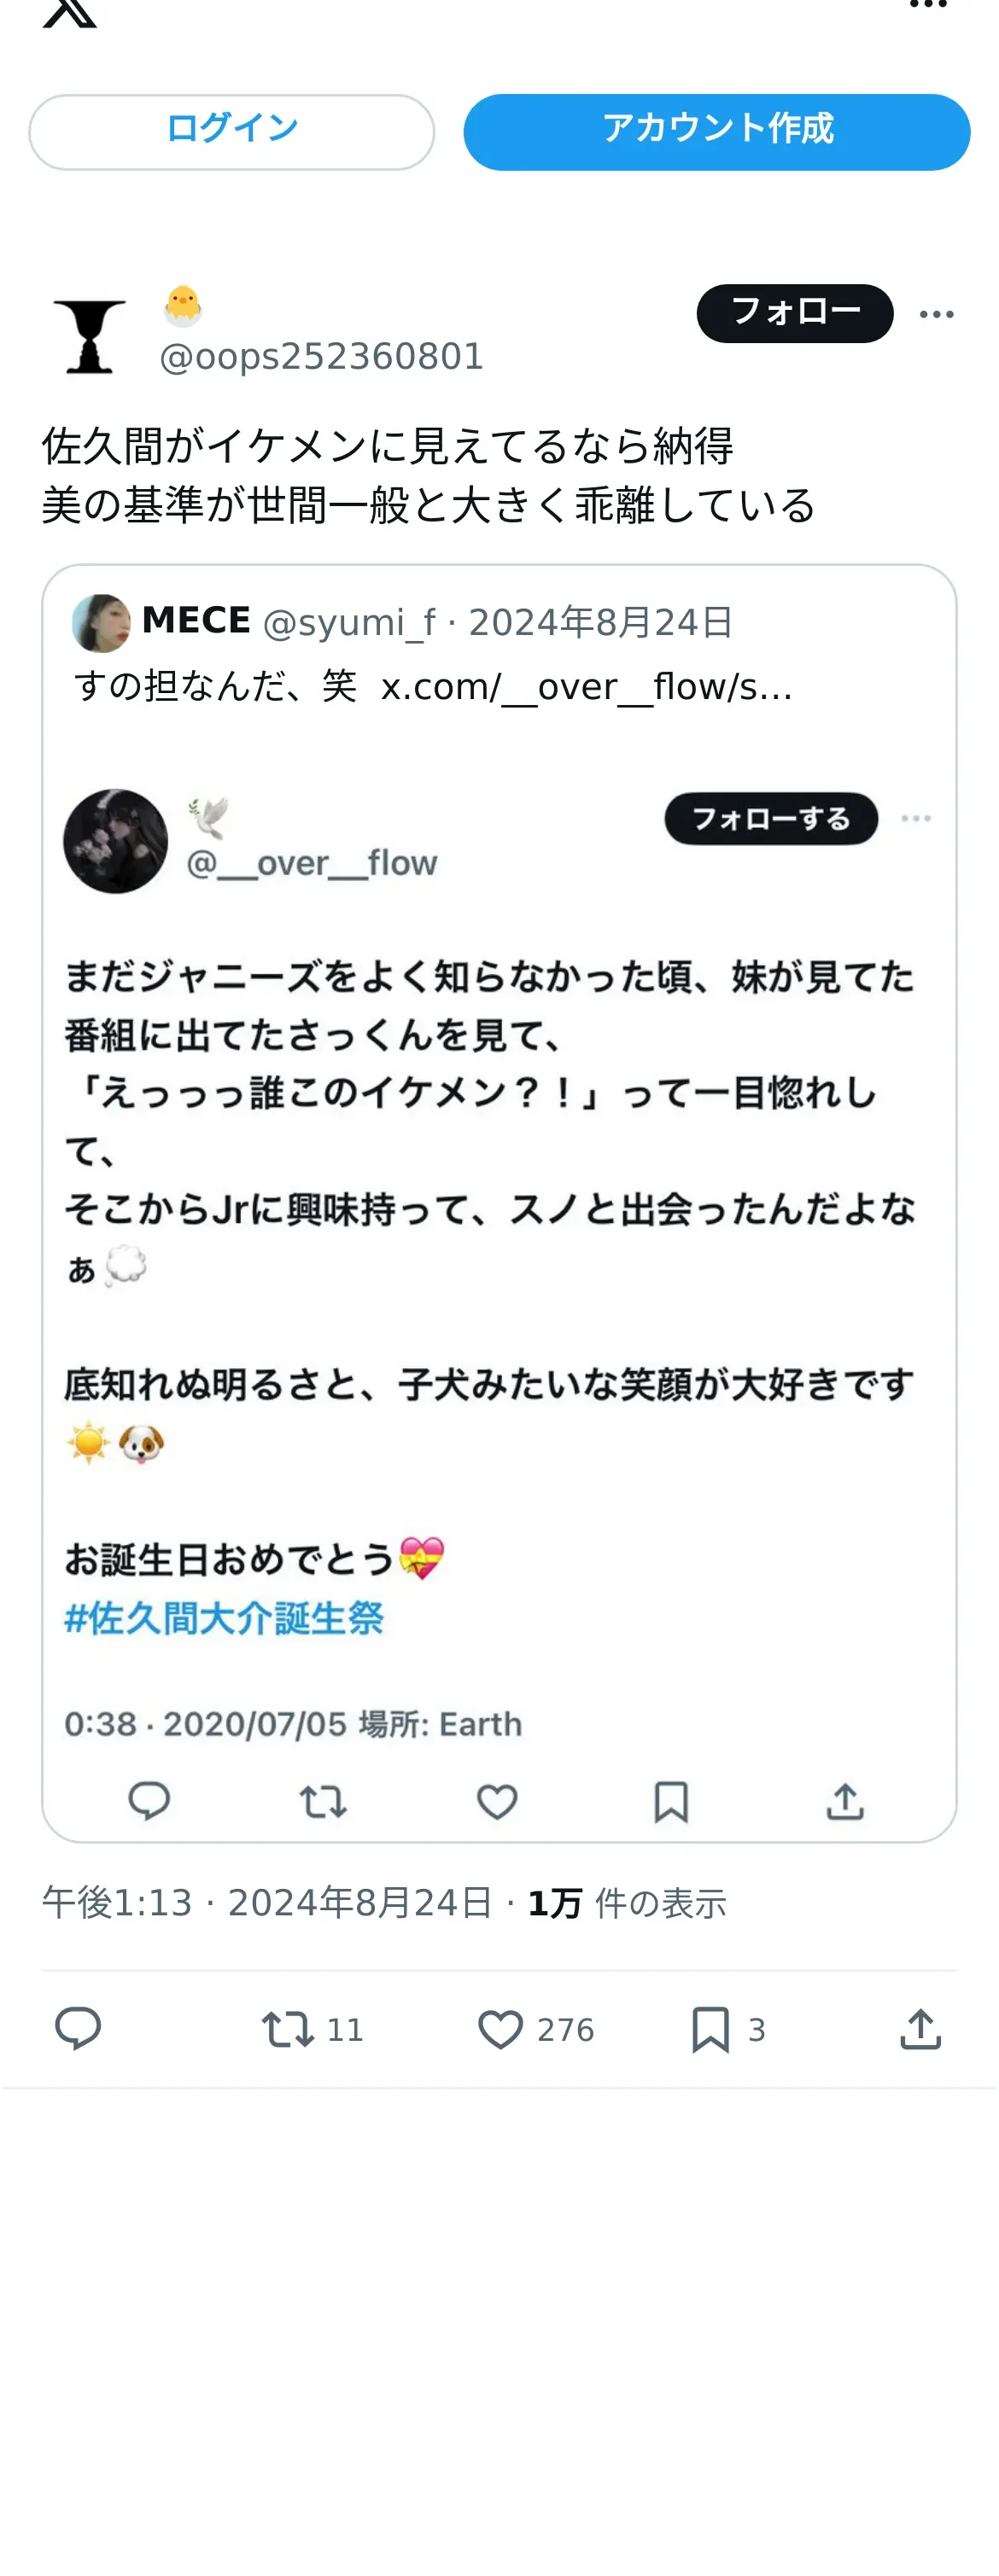Click the 午後1:13 · 2024年8月24日 timestamp
Screen dimensions: 999x2576
click(x=267, y=1902)
